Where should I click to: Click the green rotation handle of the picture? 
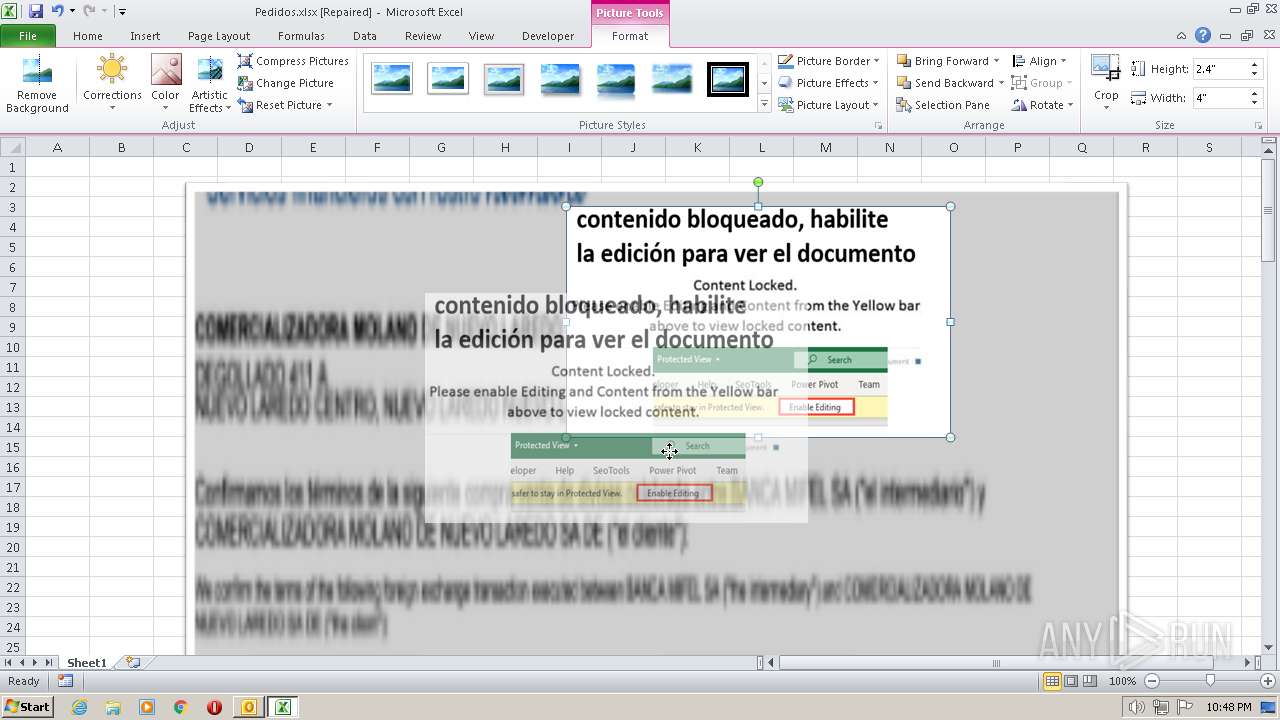tap(758, 182)
